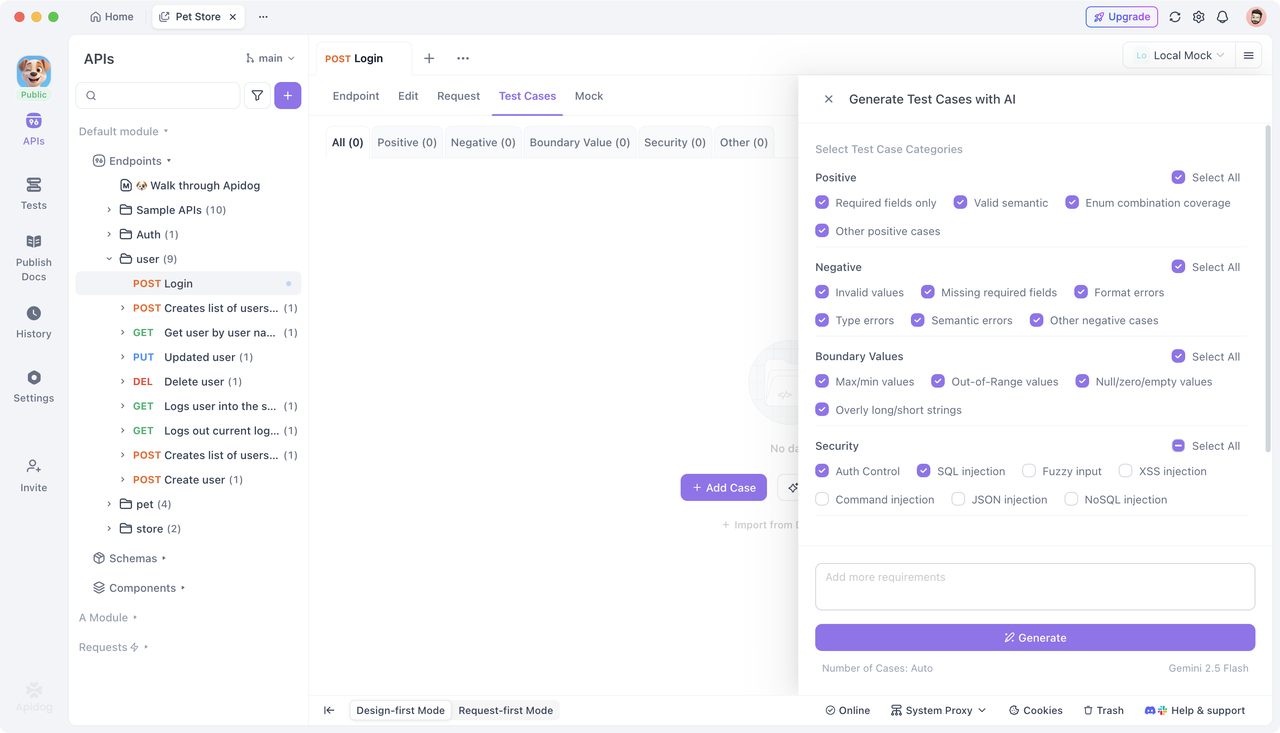1280x733 pixels.
Task: Uncheck the SQL injection checkbox
Action: [x=923, y=470]
